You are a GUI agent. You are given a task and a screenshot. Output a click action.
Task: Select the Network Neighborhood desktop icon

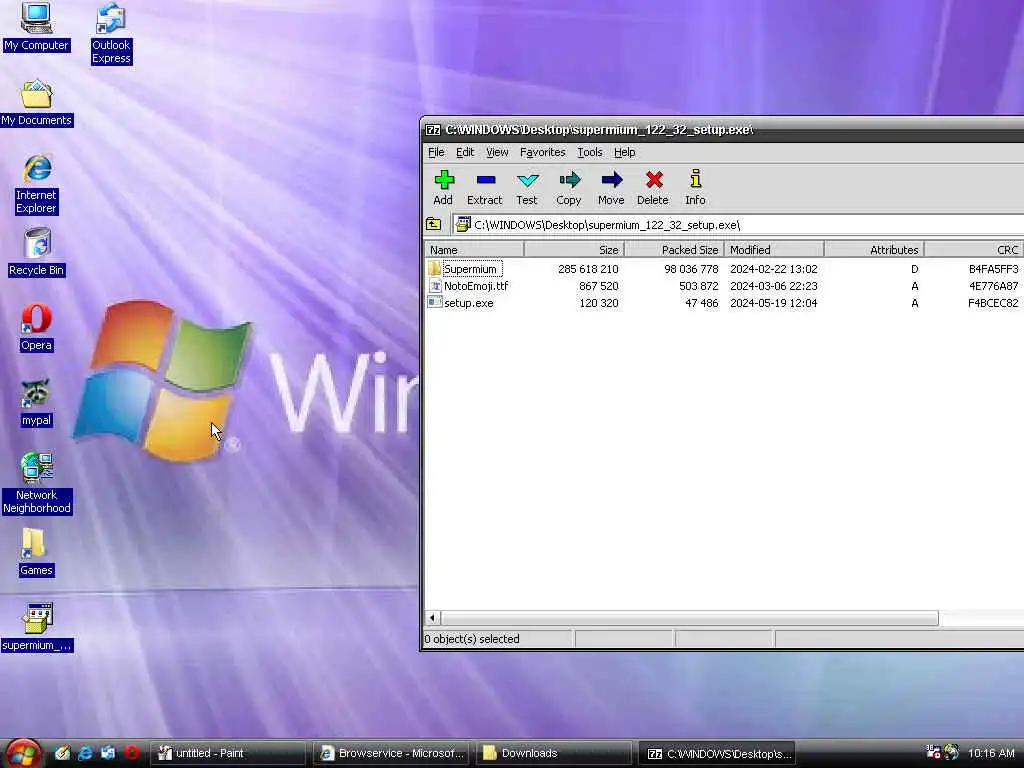click(x=37, y=484)
